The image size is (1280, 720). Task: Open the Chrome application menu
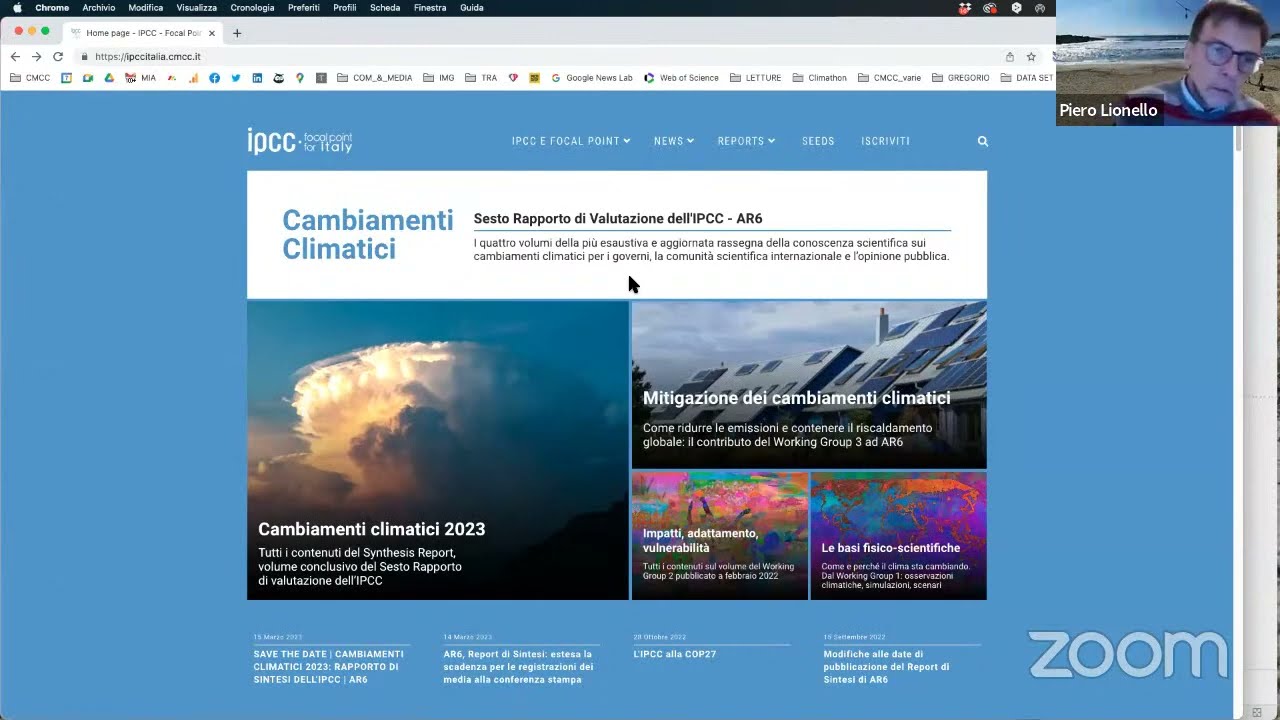(x=52, y=7)
